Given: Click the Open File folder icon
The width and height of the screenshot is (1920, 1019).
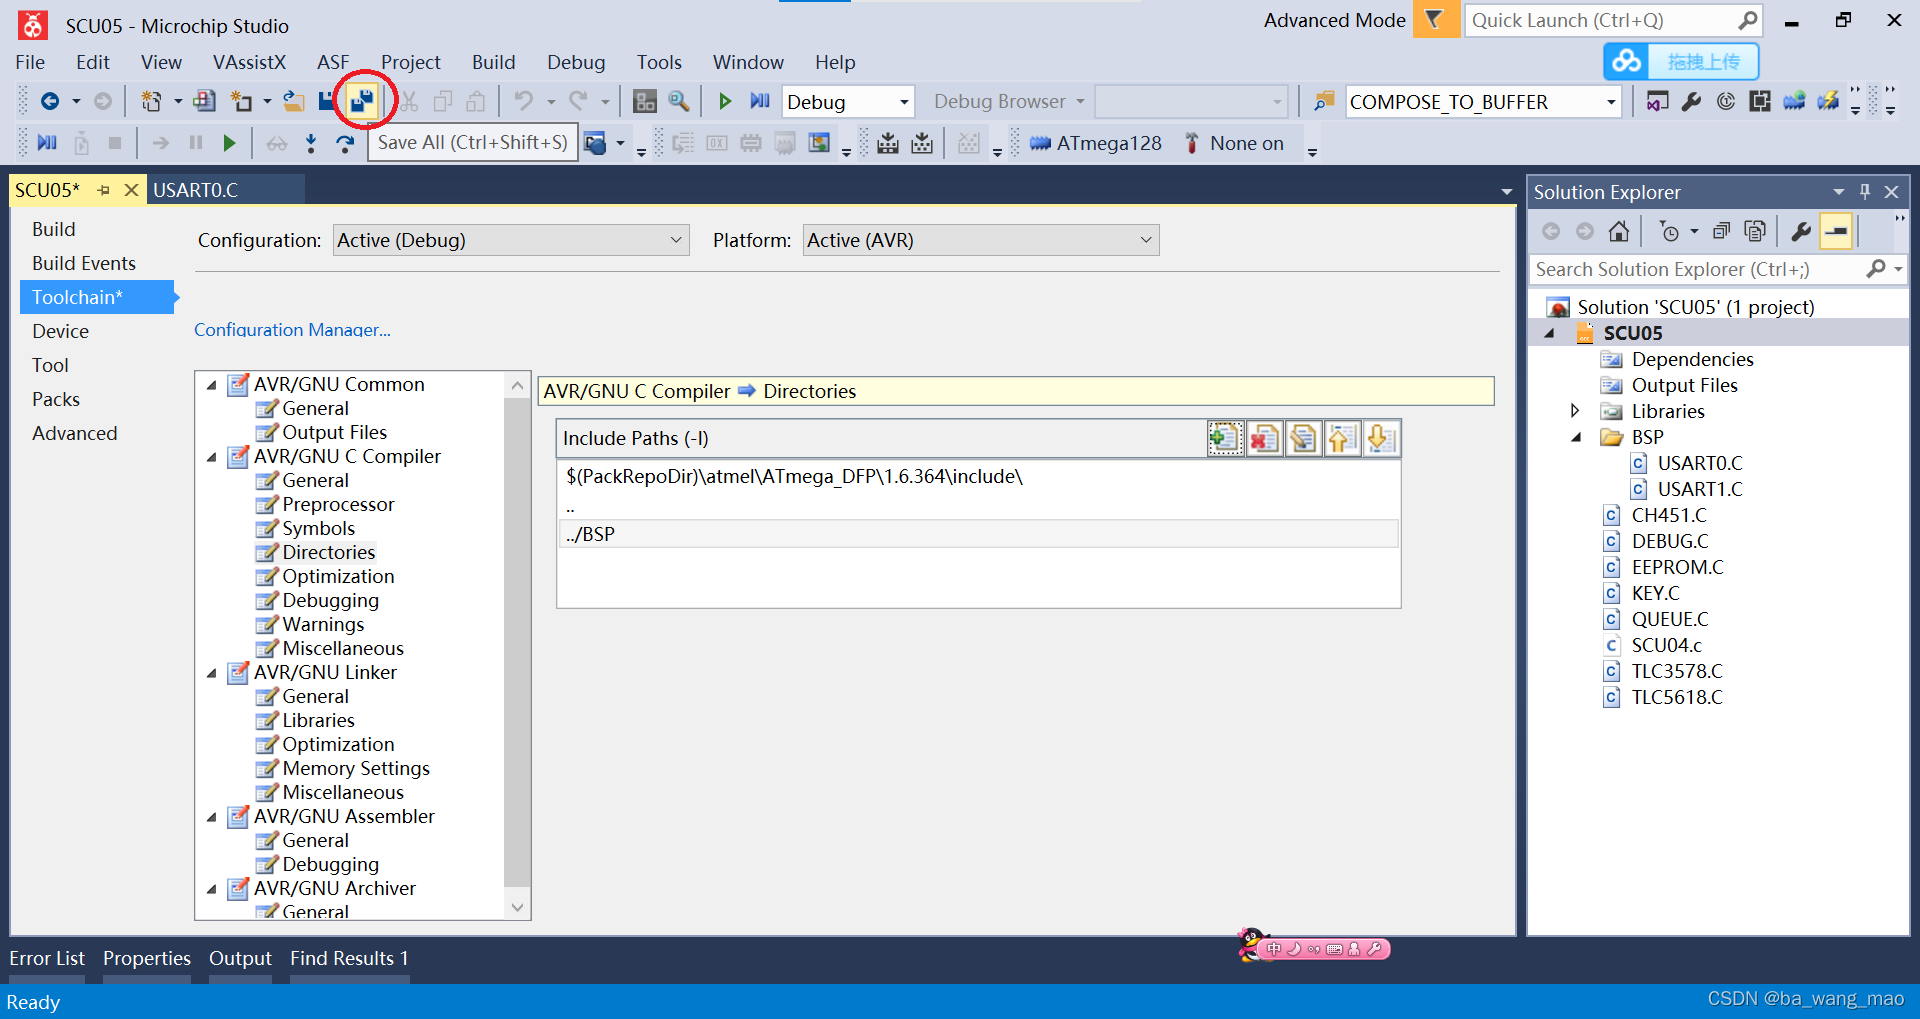Looking at the screenshot, I should point(294,101).
